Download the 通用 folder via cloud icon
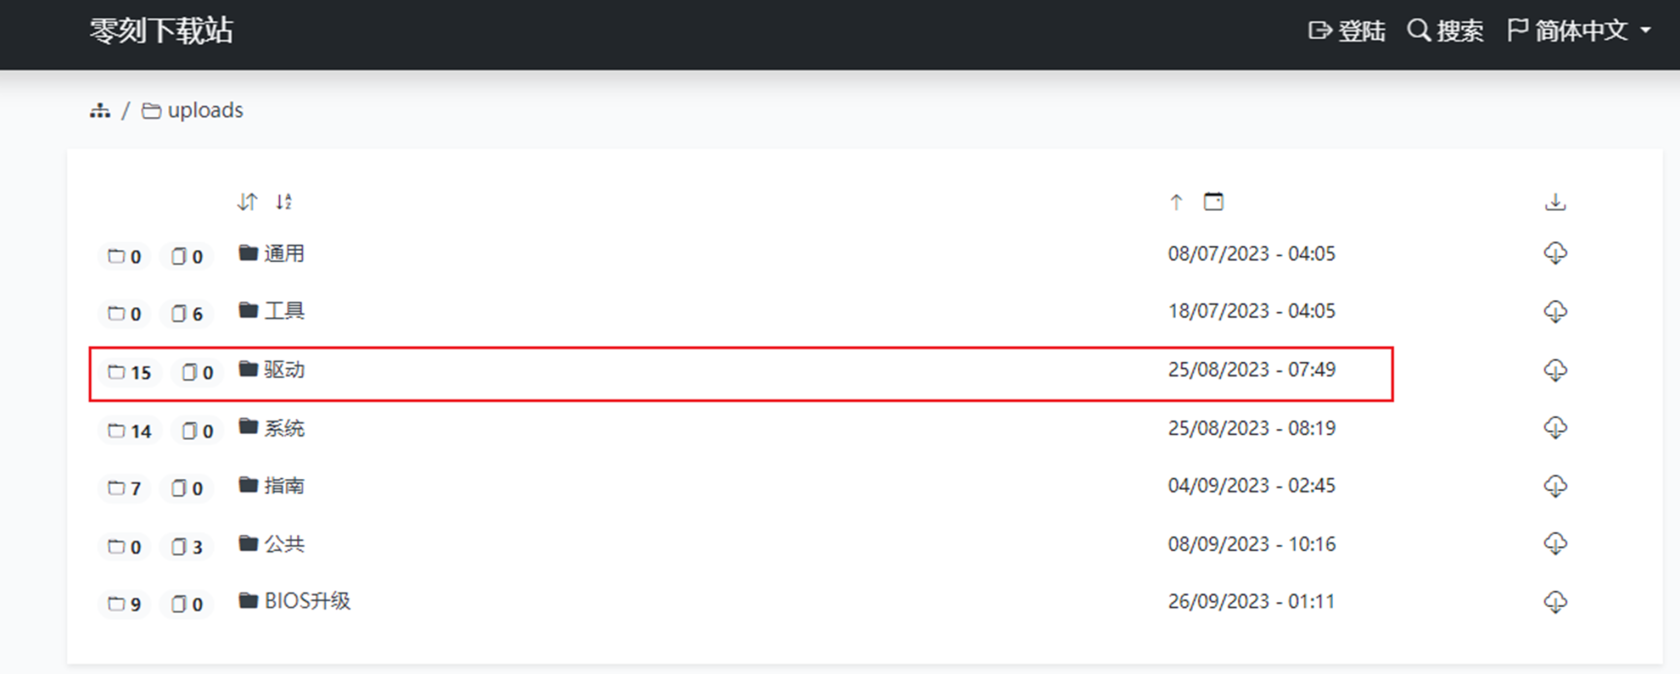The image size is (1680, 674). 1555,254
